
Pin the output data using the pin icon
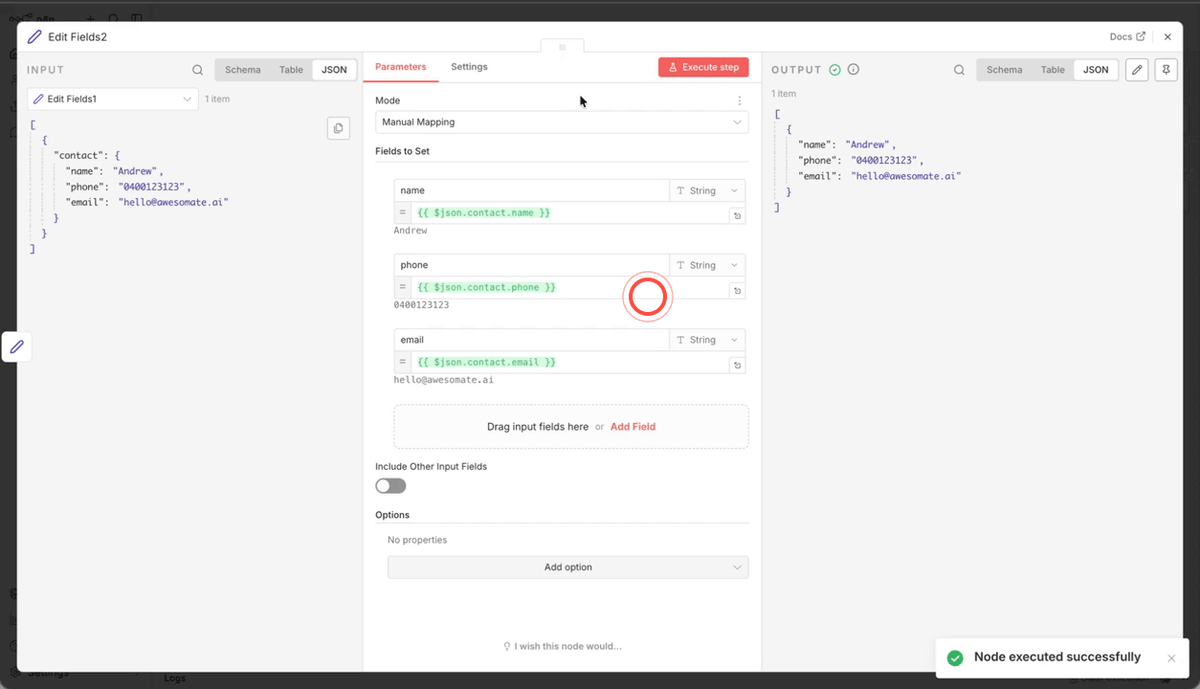(1166, 70)
